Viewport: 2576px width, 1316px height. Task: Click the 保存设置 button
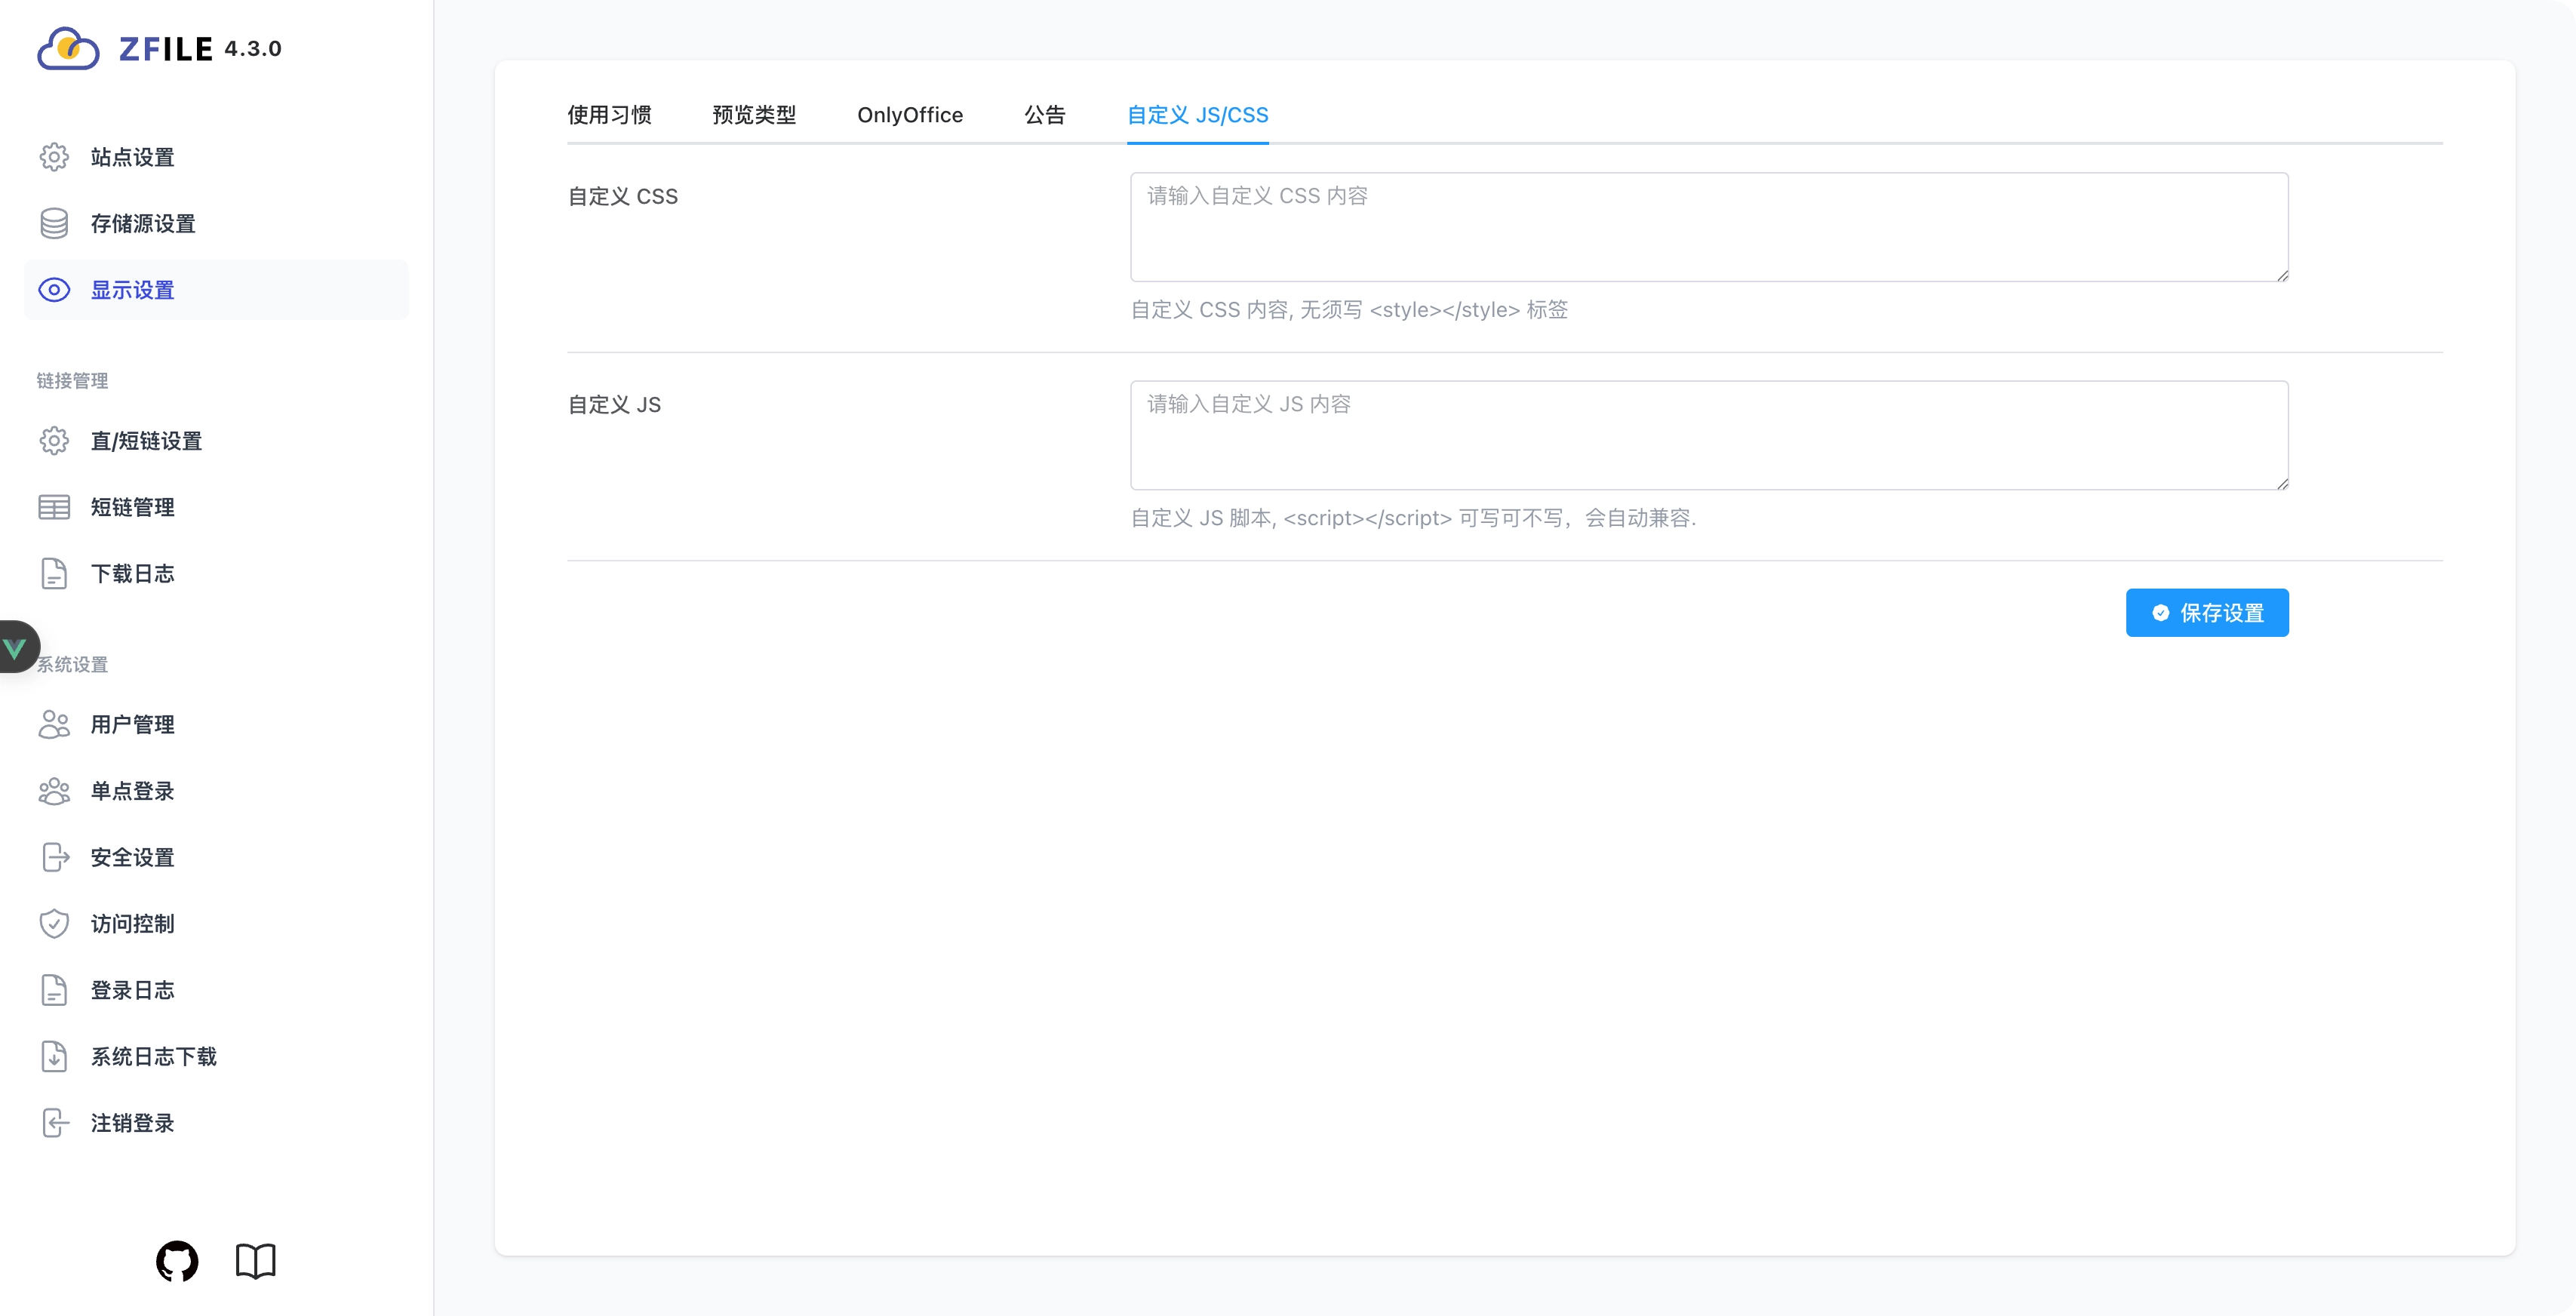click(2207, 613)
